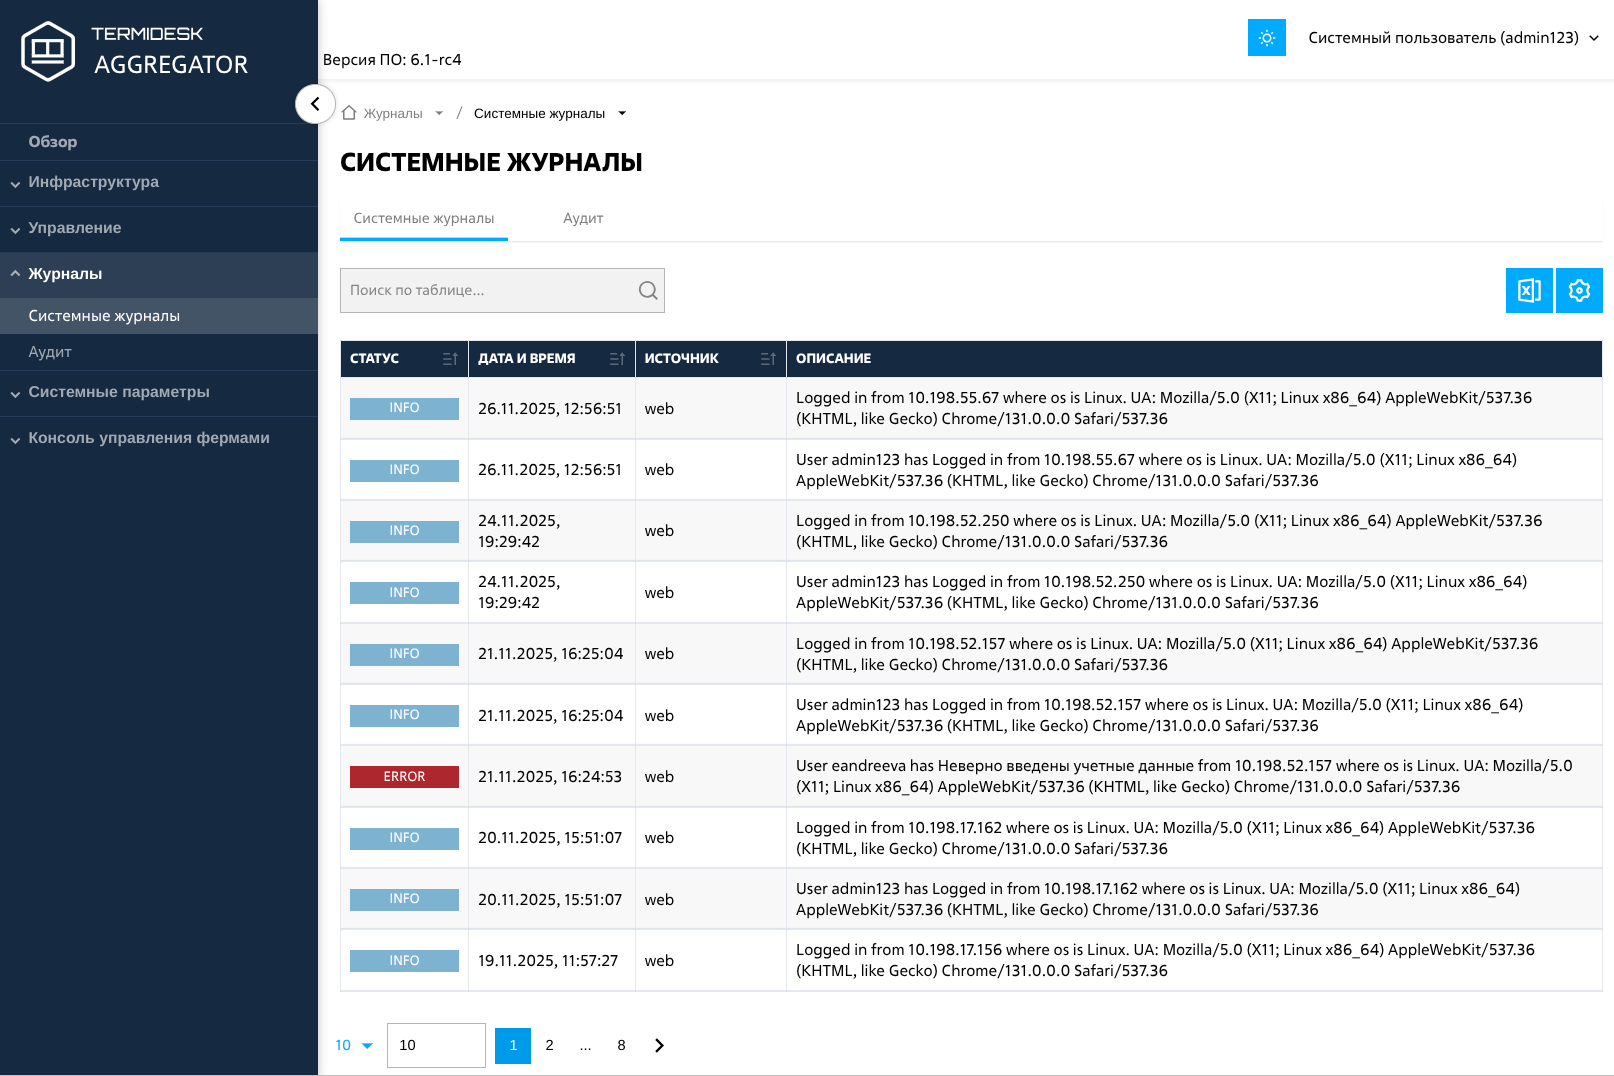
Task: Sort by the Status column
Action: click(x=450, y=359)
